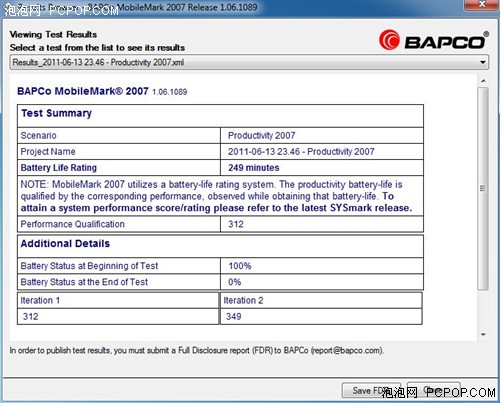Viewport: 500px width, 403px height.
Task: Click the Iteration 1 score 312
Action: click(30, 316)
